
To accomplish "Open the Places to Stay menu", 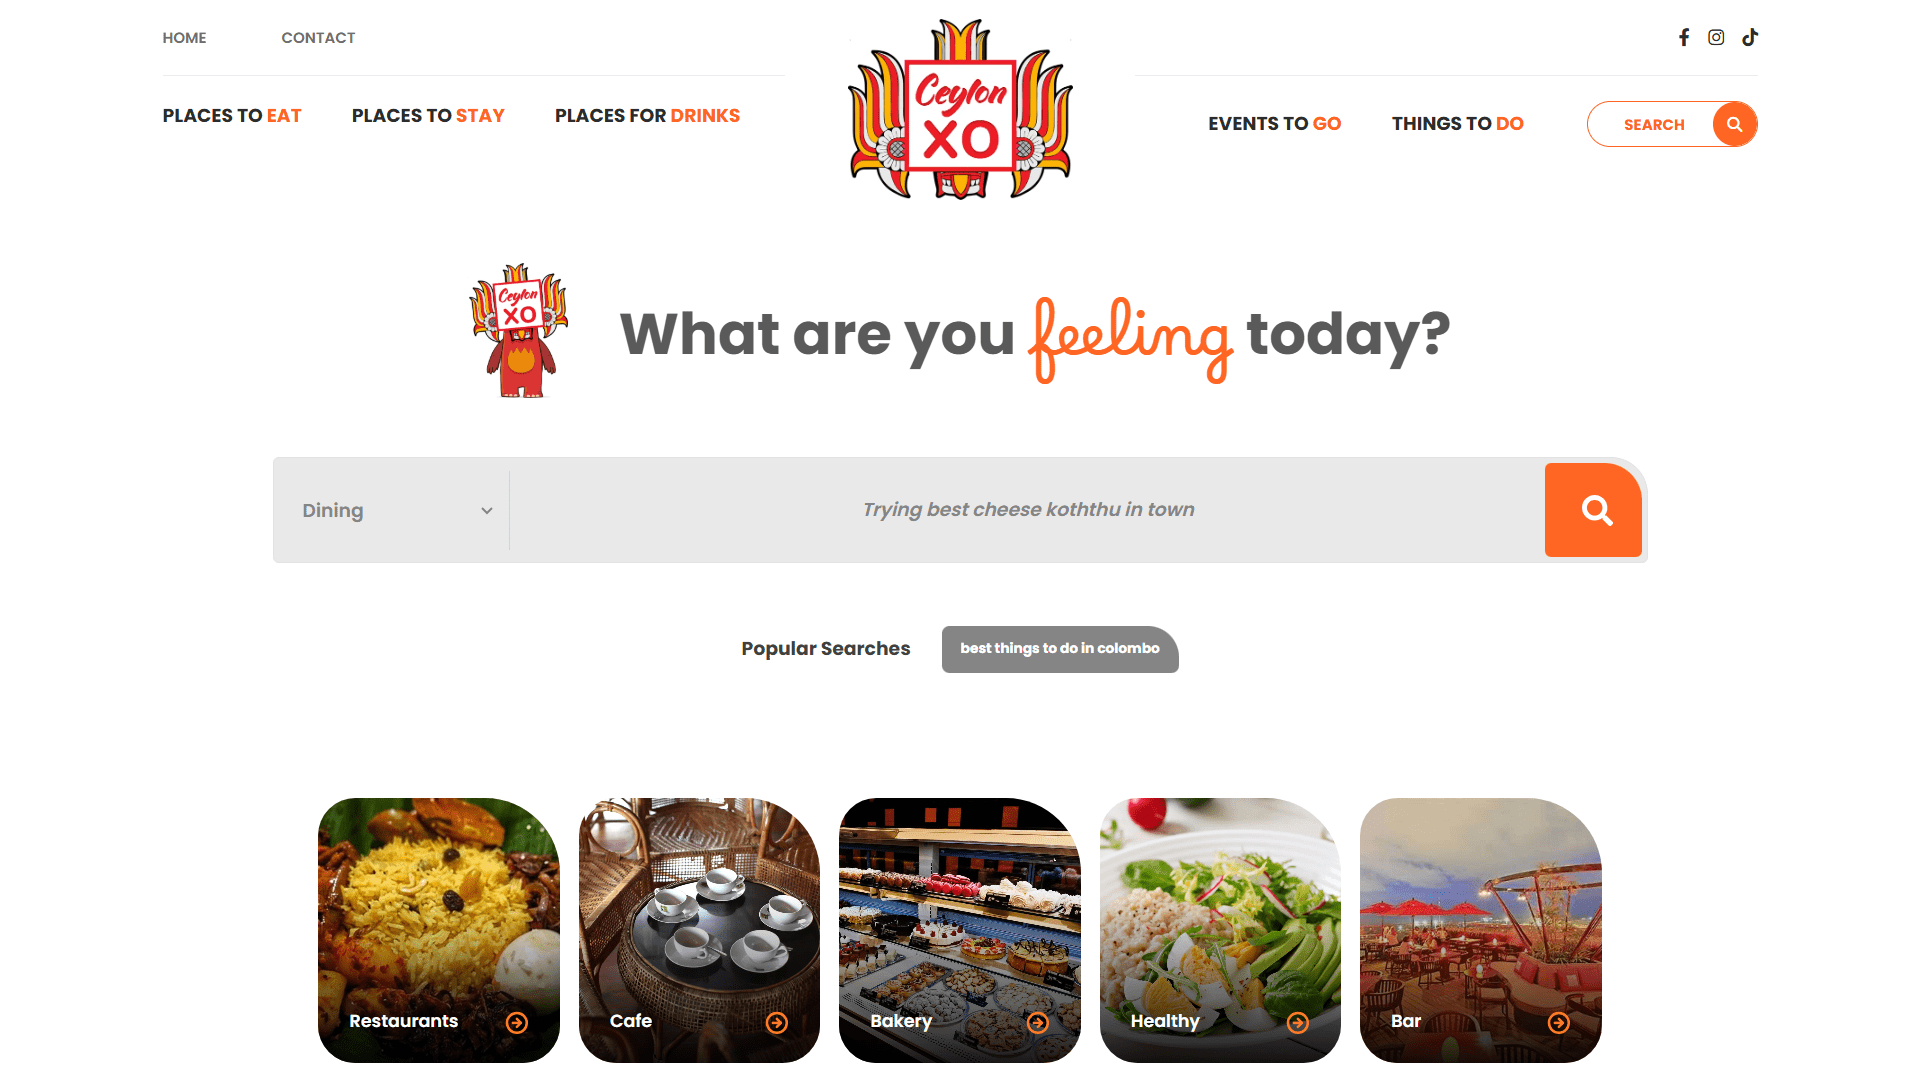I will click(428, 116).
